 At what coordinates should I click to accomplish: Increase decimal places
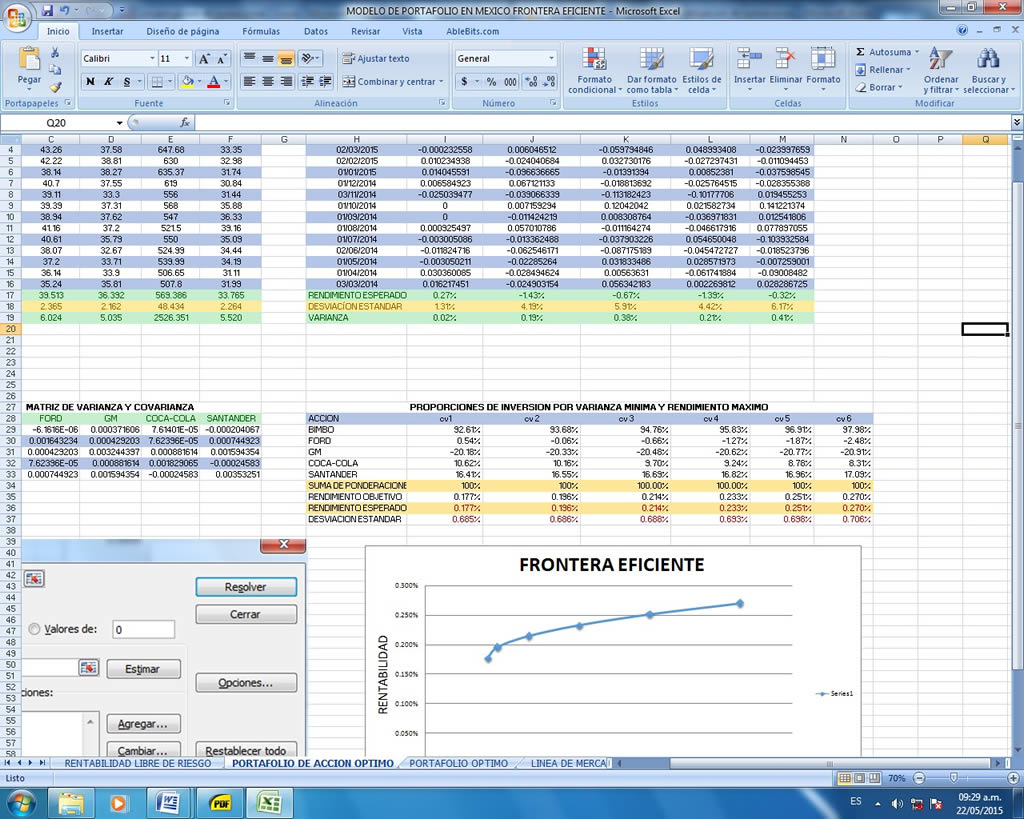pos(532,82)
